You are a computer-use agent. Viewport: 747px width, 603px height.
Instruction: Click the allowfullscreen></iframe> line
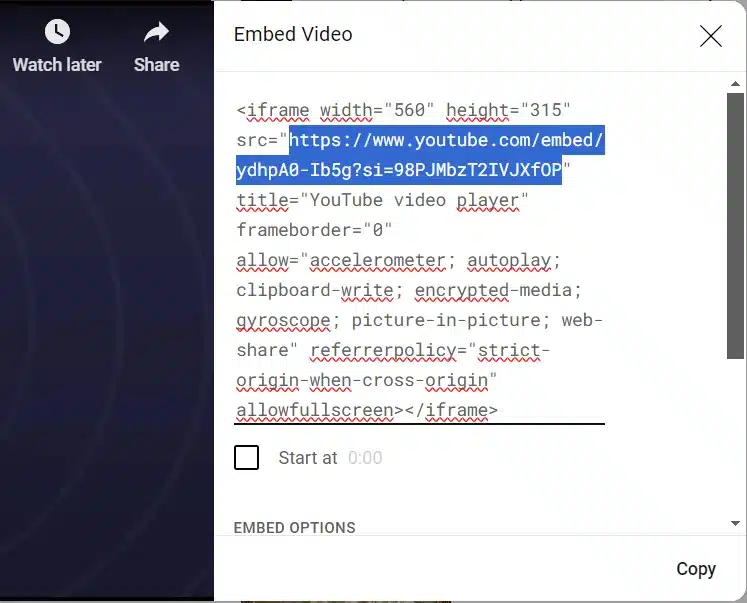[x=367, y=410]
